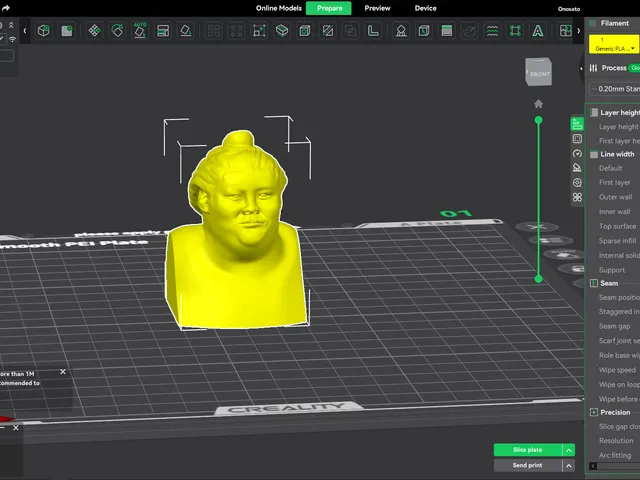Click the scale tool icon with corner handles
640x480 pixels.
(x=259, y=31)
